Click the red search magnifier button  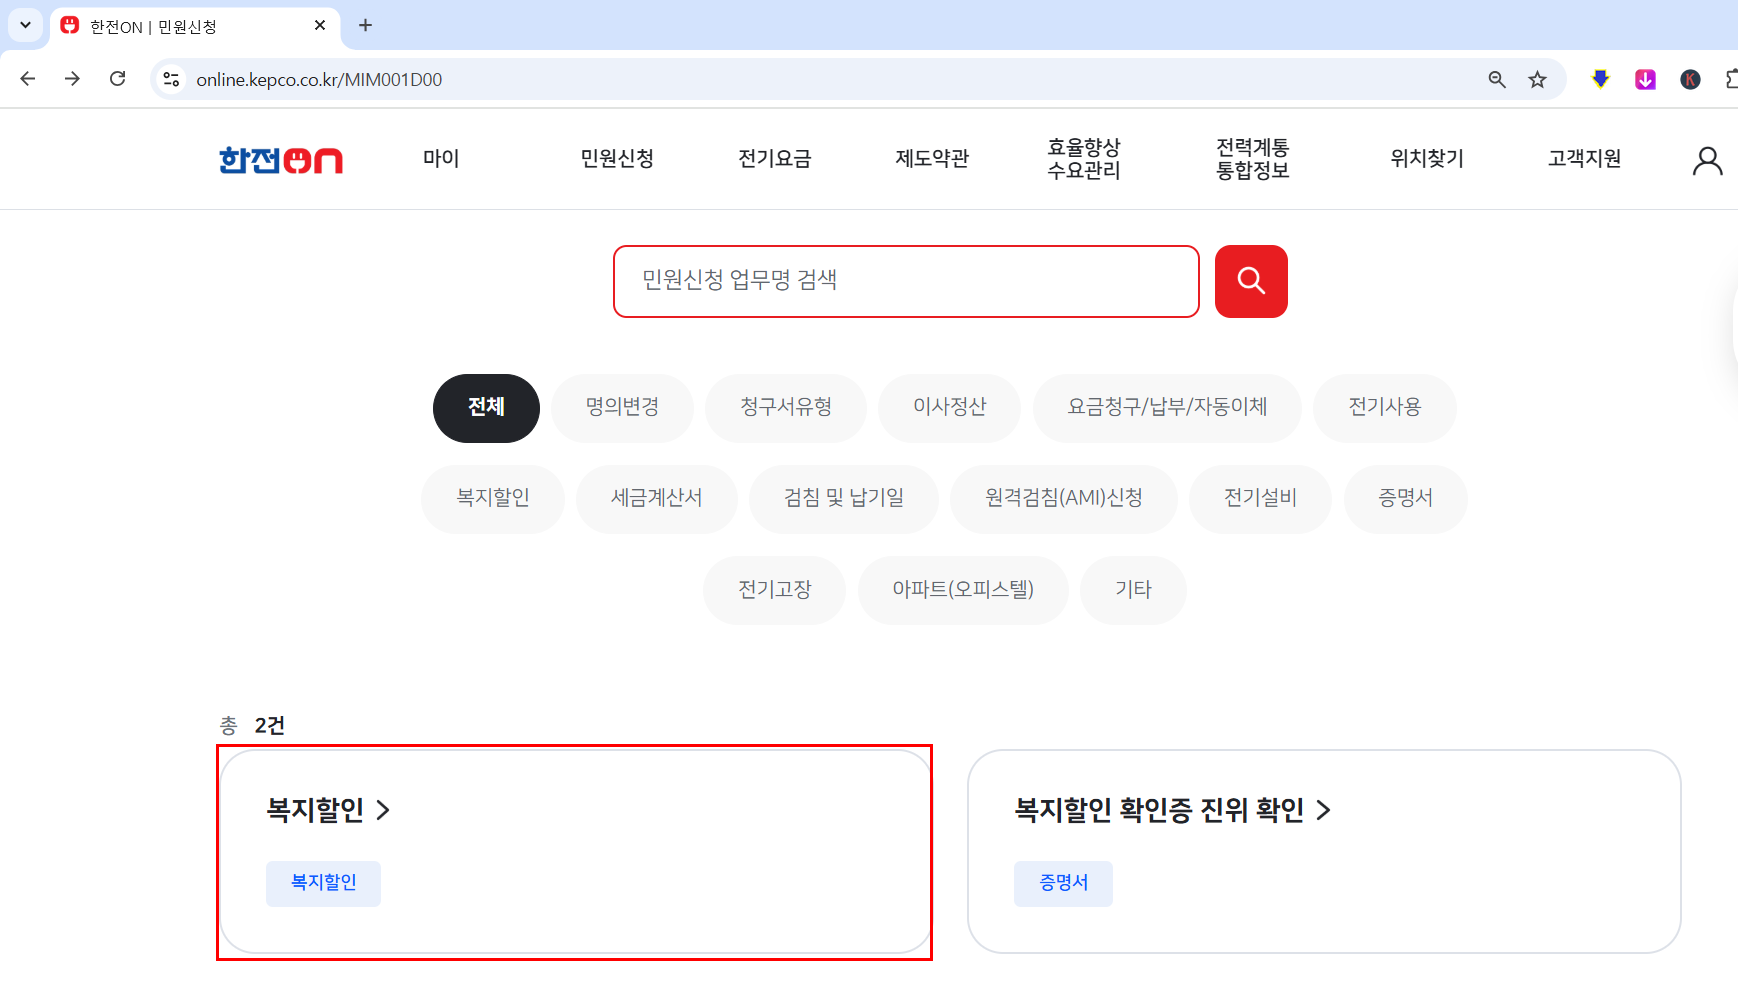tap(1251, 281)
